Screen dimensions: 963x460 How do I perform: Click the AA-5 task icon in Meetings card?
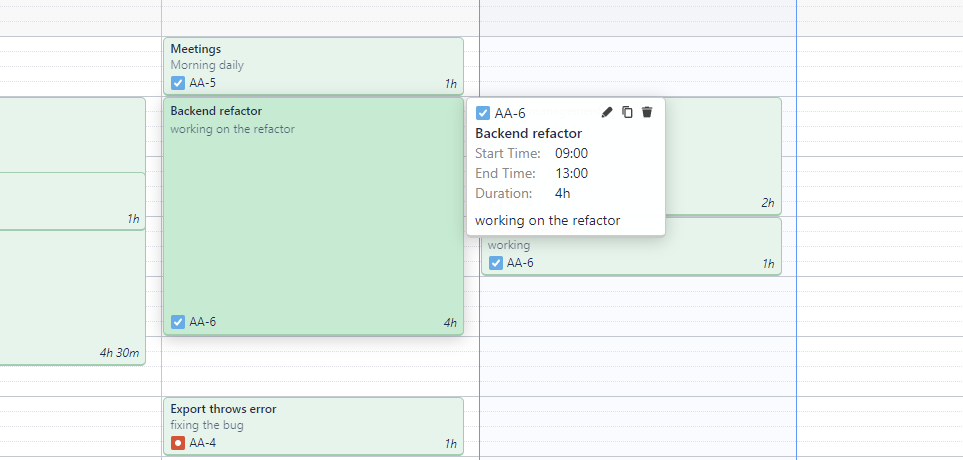tap(177, 83)
